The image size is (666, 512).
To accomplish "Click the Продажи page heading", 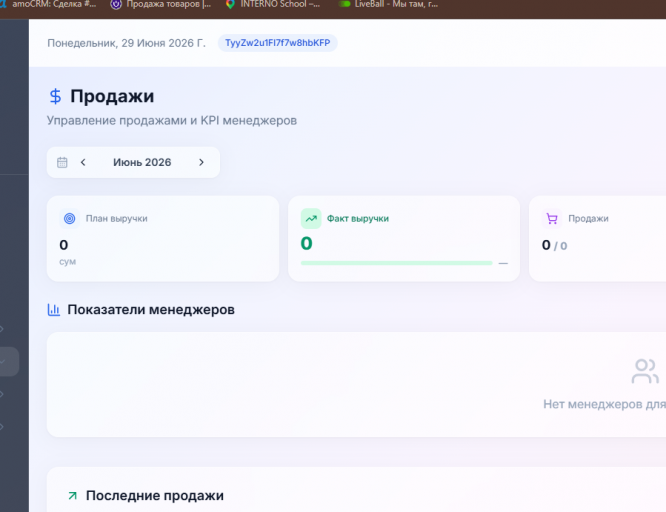I will coord(112,96).
